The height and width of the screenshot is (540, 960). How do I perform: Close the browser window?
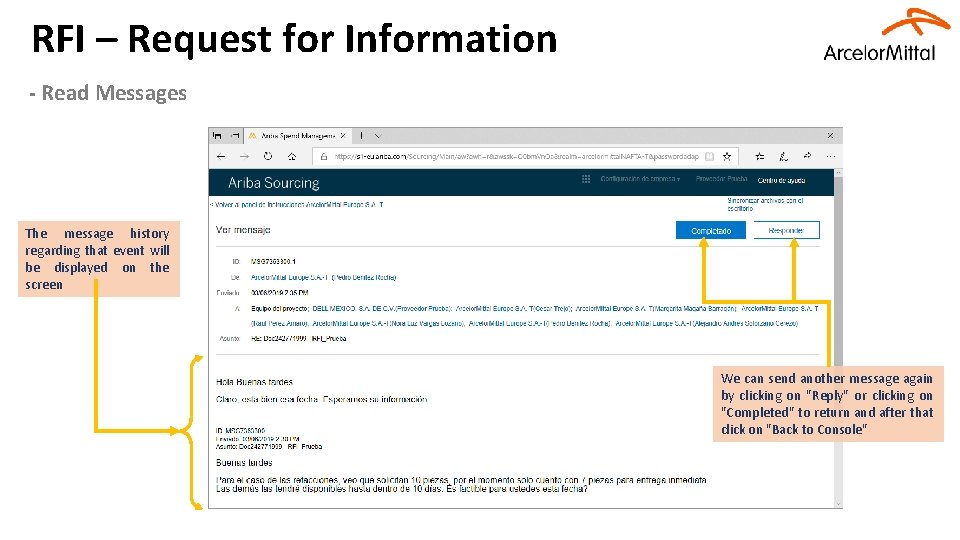830,135
